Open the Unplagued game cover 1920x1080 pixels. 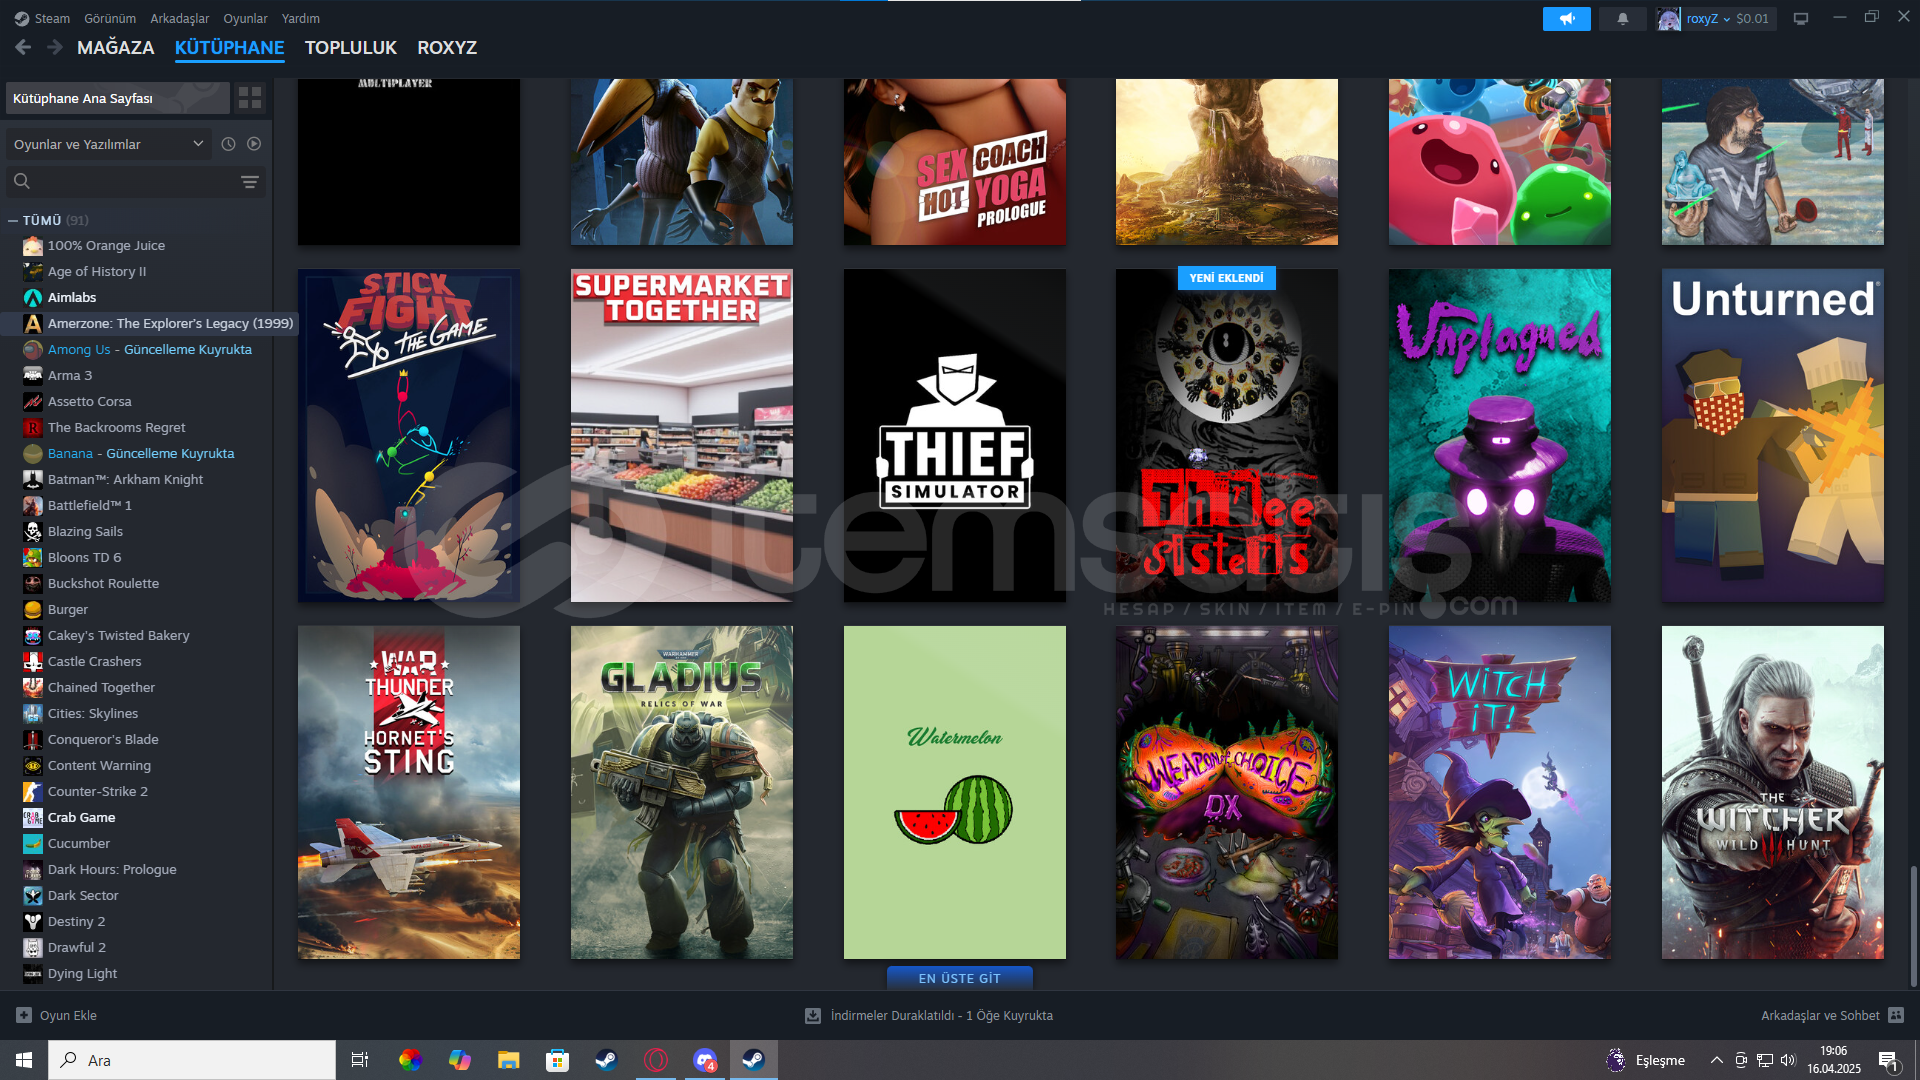coord(1500,435)
